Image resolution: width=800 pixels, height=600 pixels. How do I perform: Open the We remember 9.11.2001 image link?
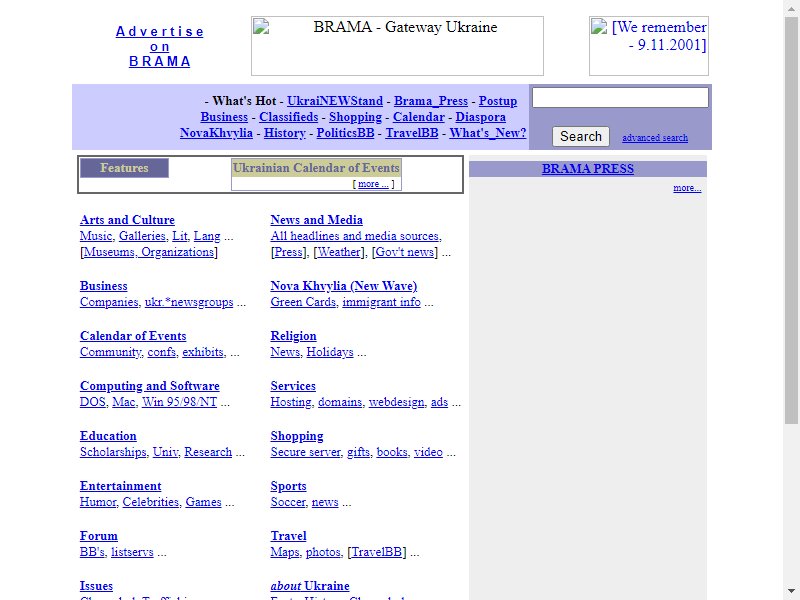click(648, 46)
